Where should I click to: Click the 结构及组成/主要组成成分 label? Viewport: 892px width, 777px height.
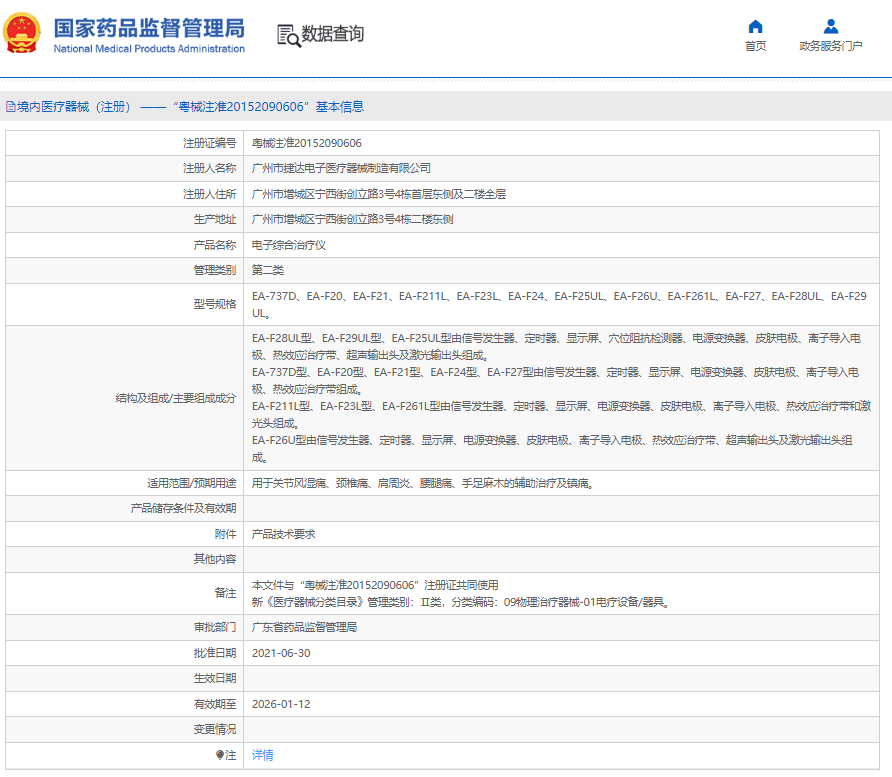click(176, 398)
